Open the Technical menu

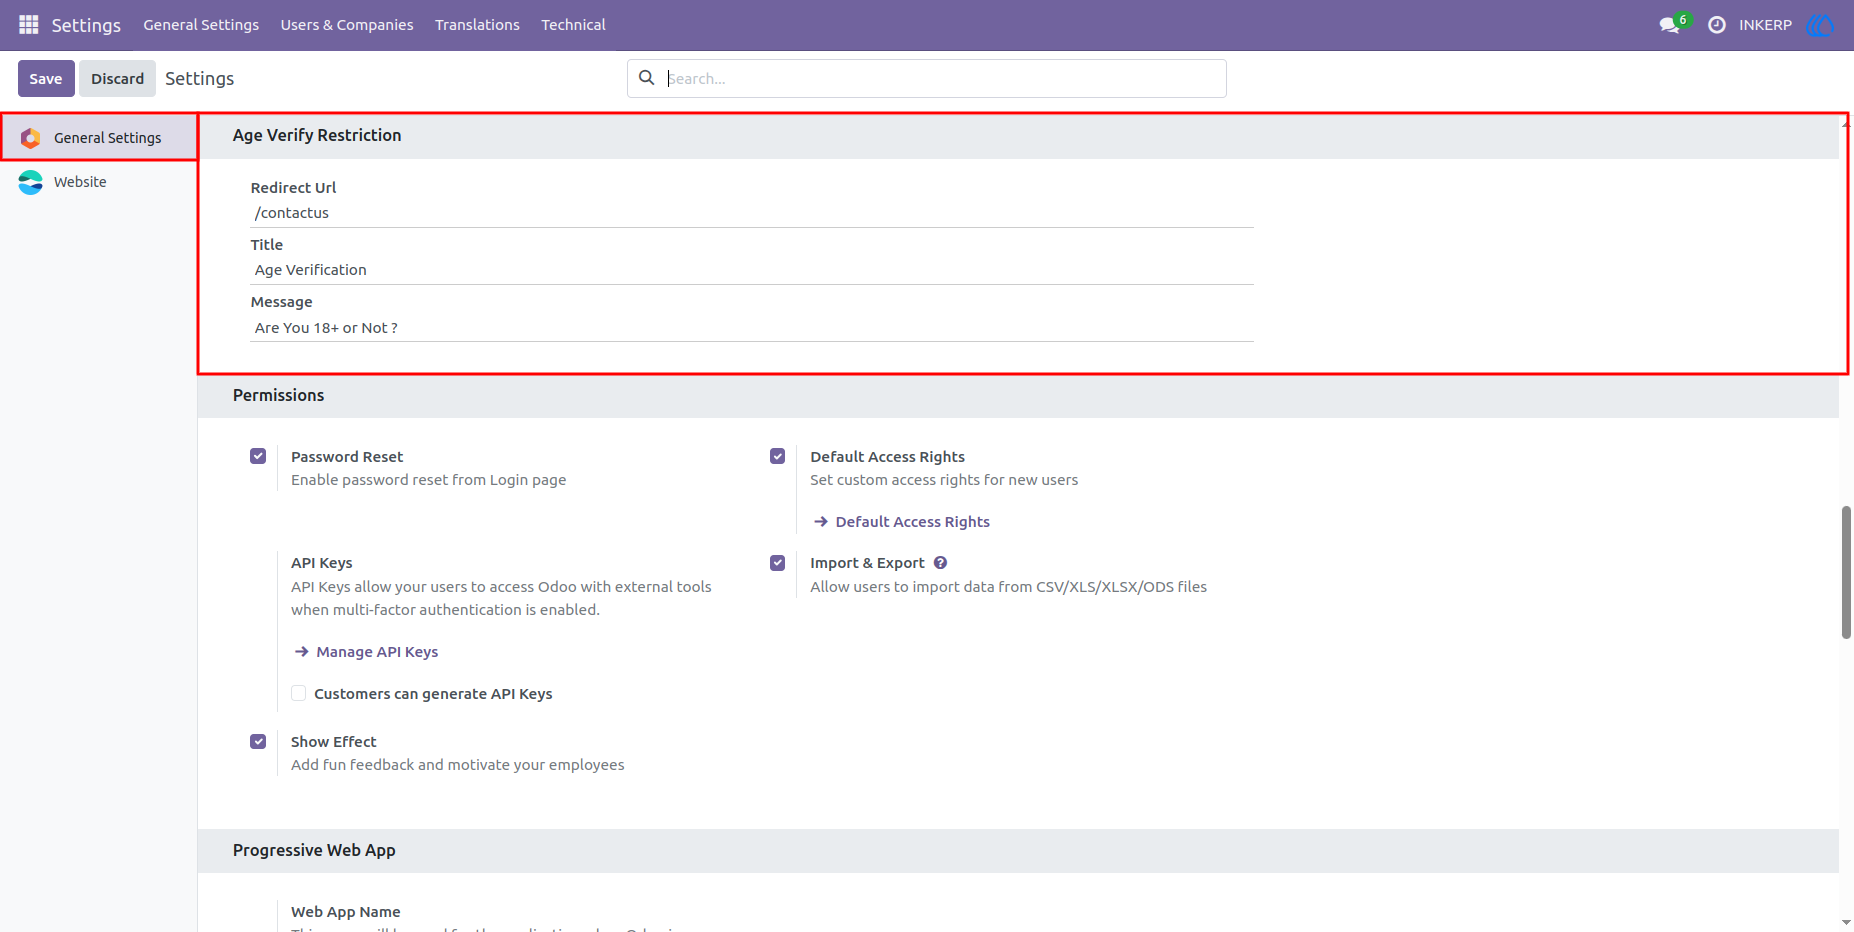(x=573, y=25)
